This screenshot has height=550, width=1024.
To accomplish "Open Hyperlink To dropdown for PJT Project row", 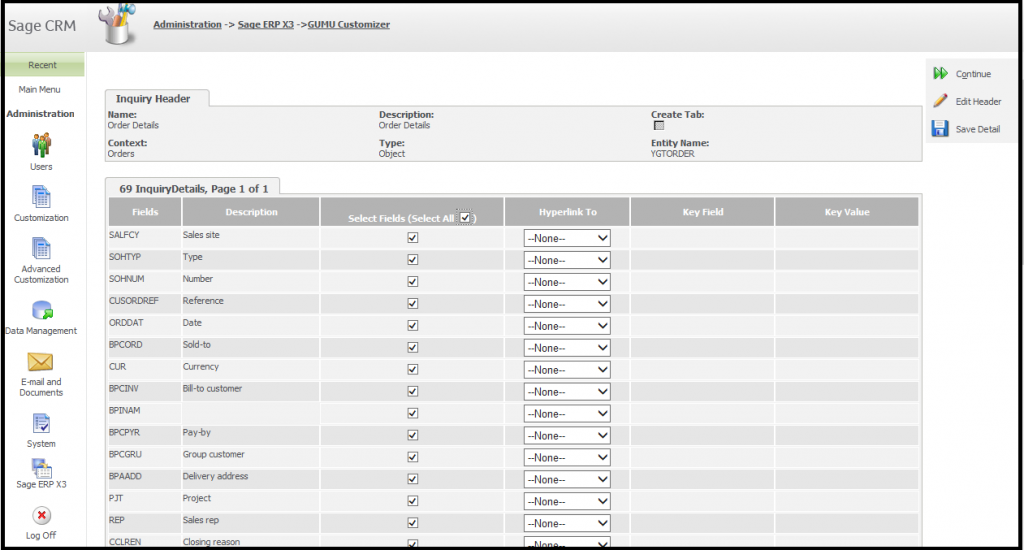I will coord(567,501).
